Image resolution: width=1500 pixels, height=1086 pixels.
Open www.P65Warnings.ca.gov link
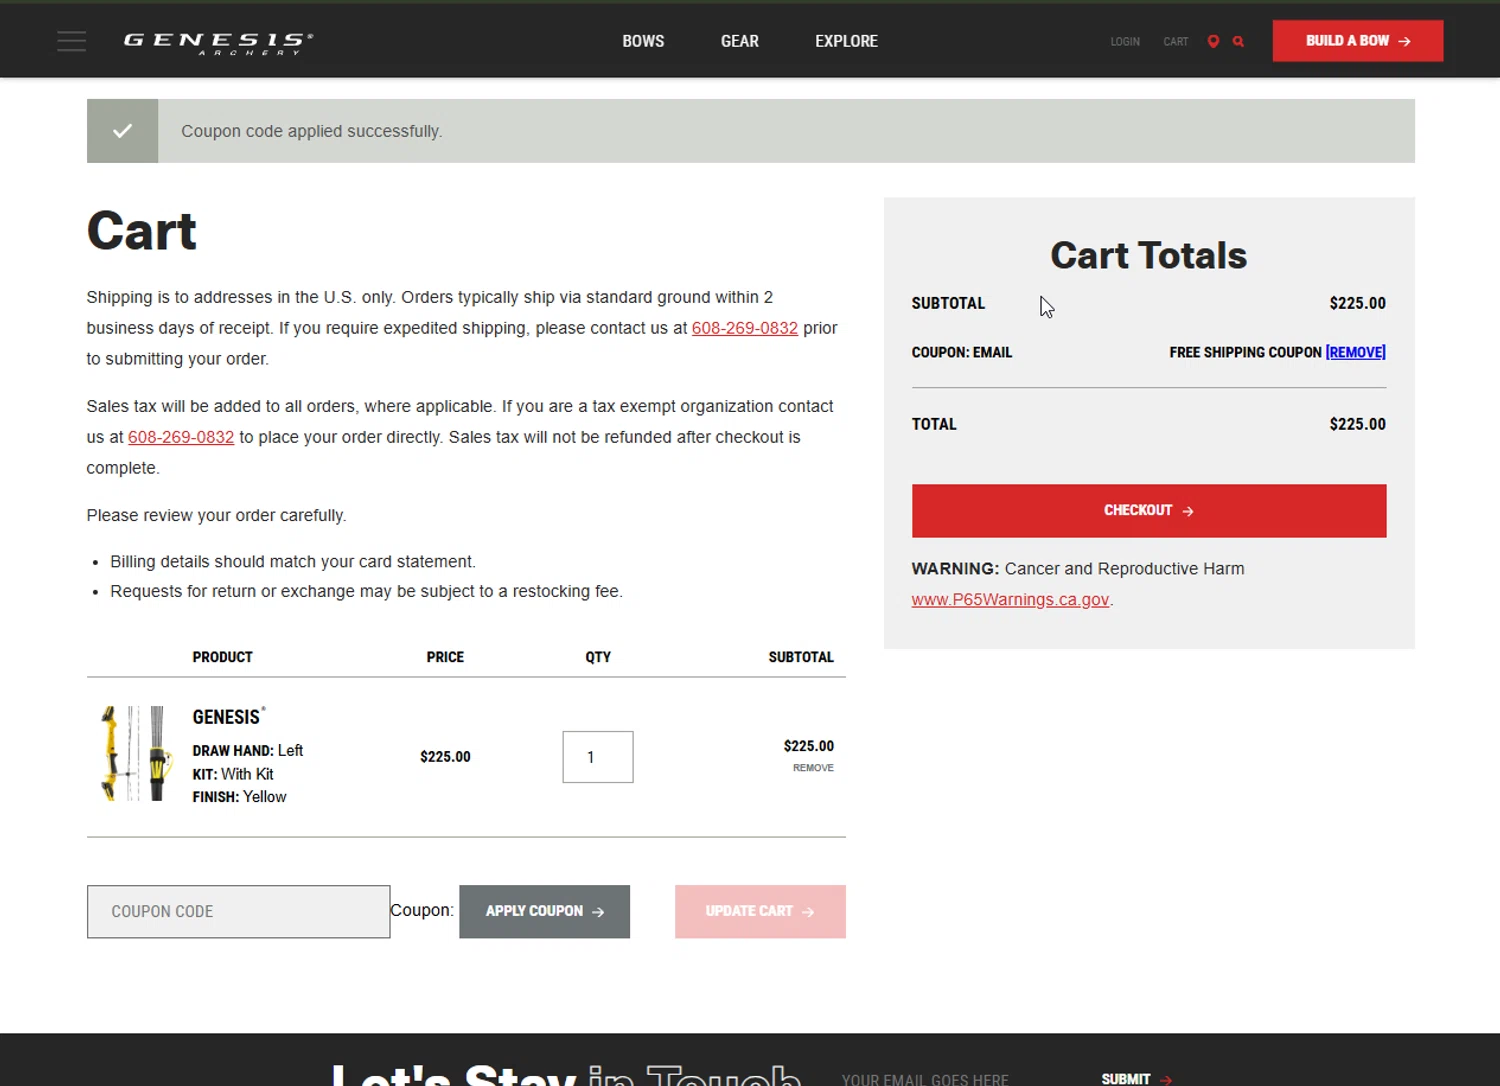[1010, 600]
